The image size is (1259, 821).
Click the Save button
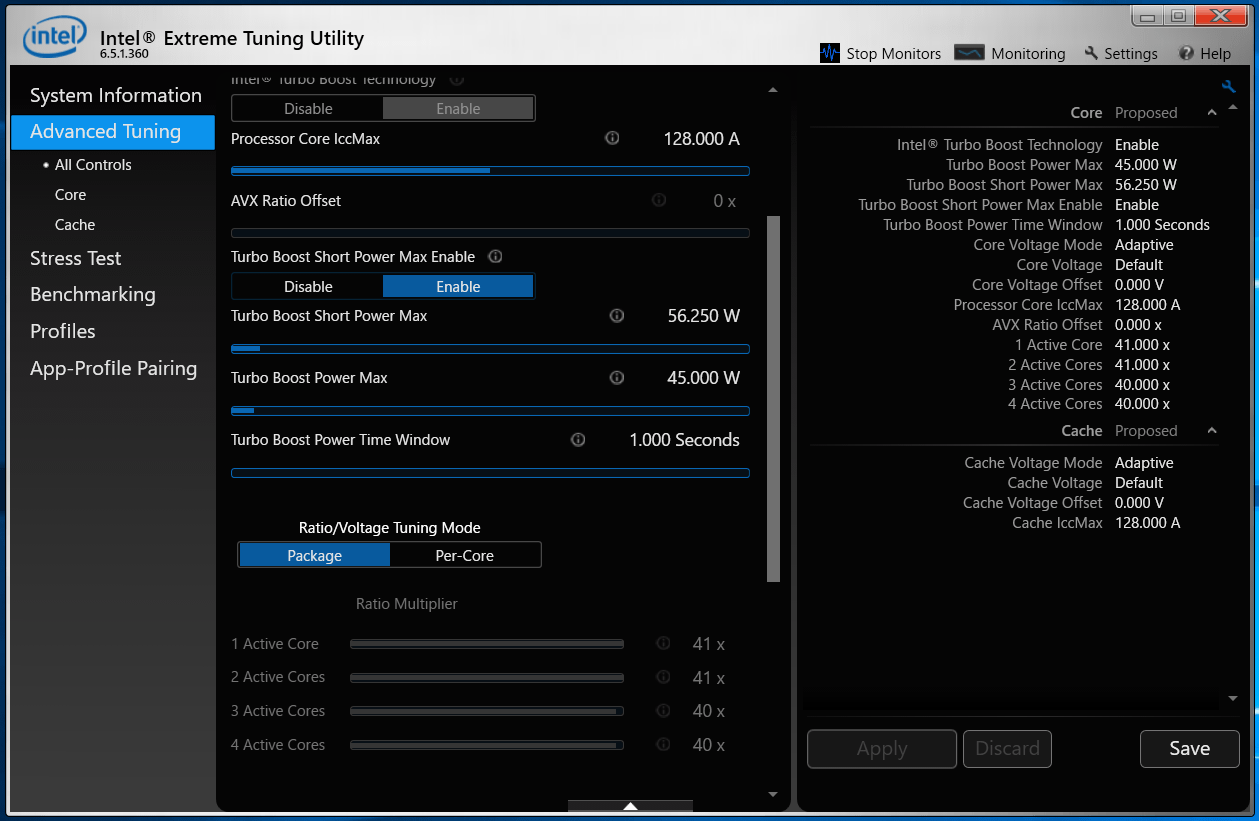[x=1190, y=749]
